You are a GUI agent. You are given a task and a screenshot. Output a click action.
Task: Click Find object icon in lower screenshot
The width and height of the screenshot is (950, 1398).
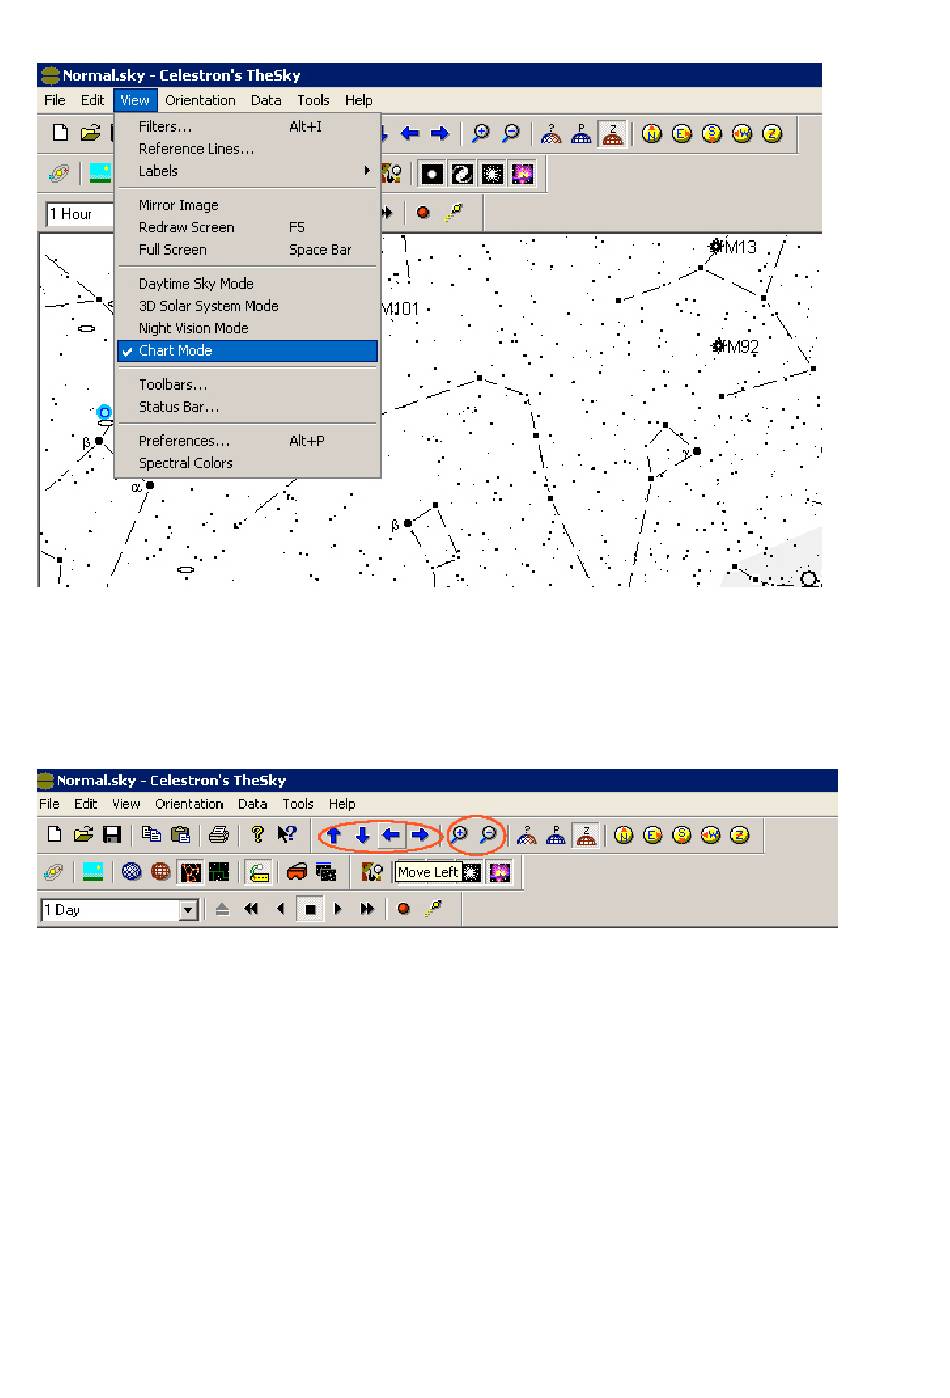(x=372, y=872)
